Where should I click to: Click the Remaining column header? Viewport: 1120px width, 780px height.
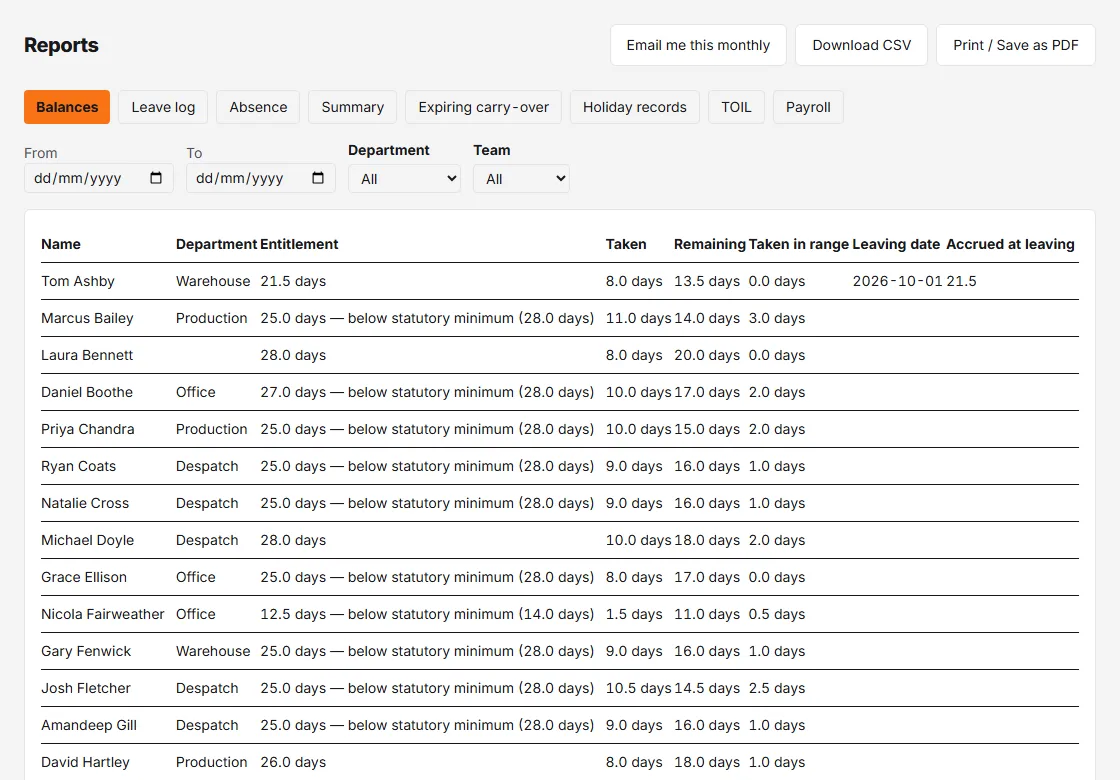pyautogui.click(x=709, y=244)
